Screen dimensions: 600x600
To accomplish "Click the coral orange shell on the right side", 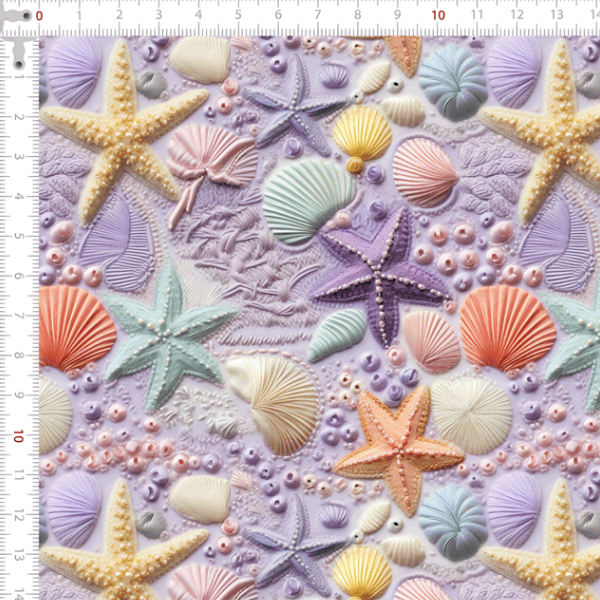I will (508, 327).
